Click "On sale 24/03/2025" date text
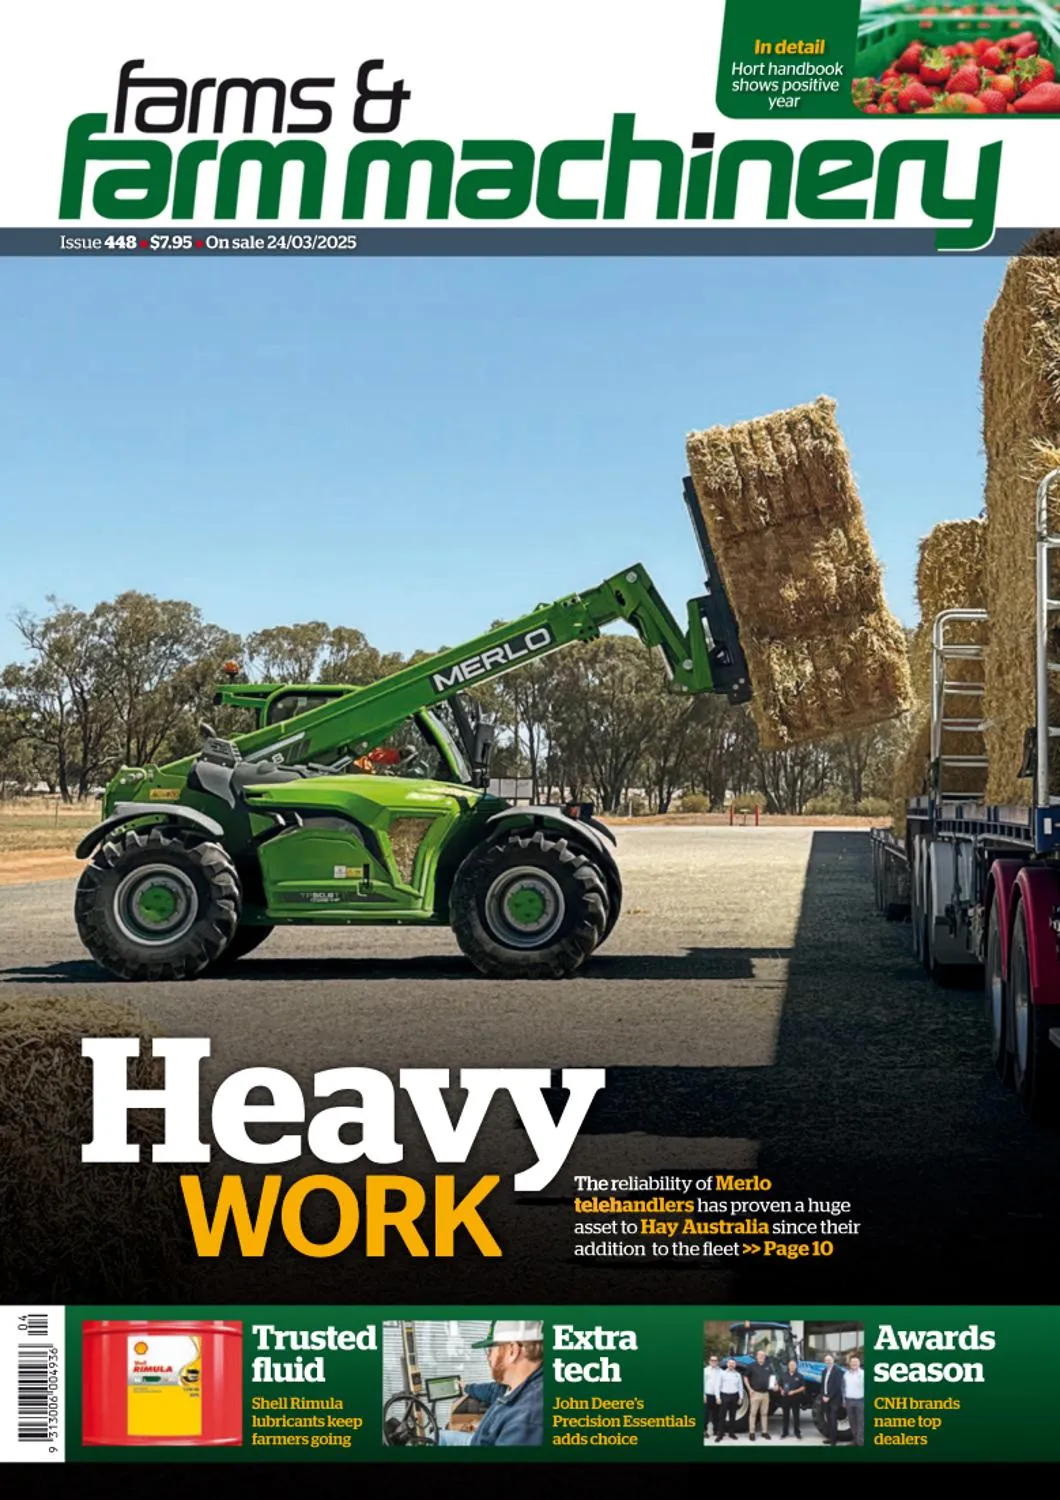This screenshot has width=1060, height=1500. pos(281,242)
